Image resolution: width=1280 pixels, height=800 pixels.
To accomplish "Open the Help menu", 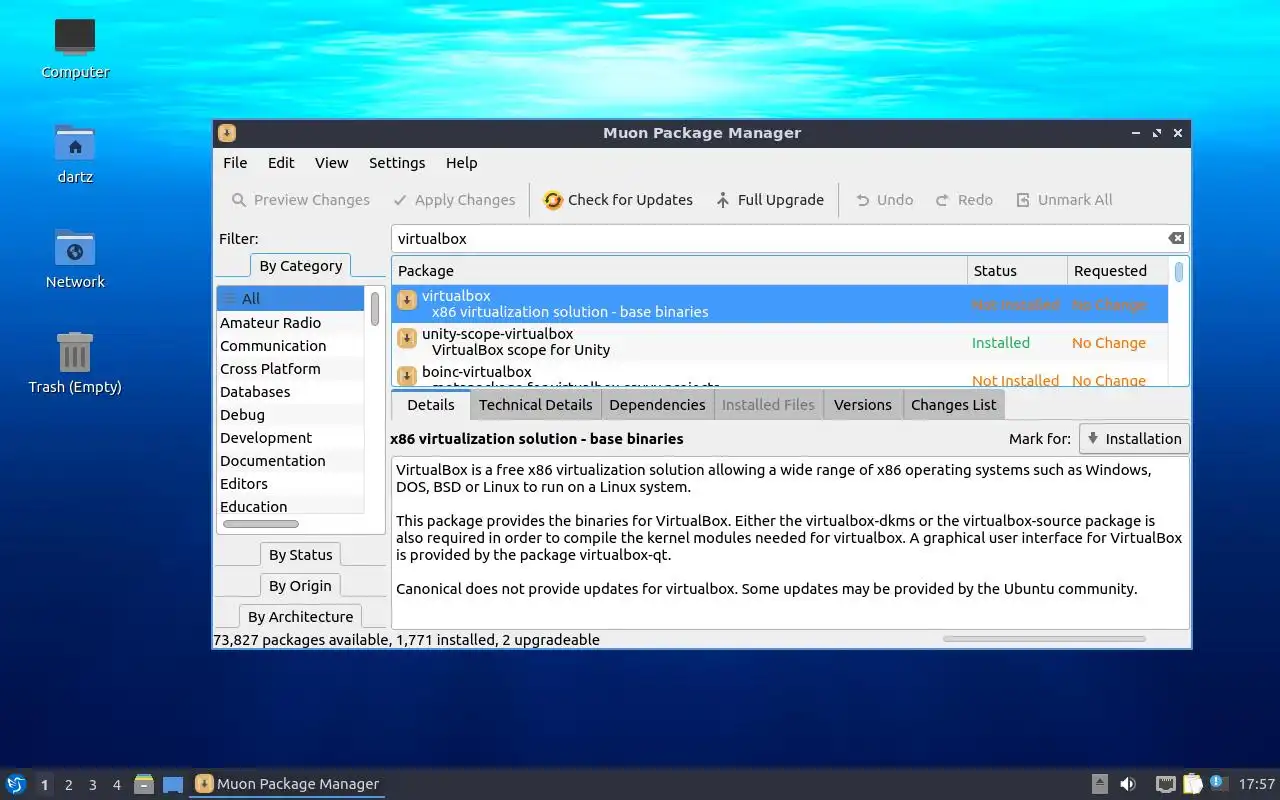I will pyautogui.click(x=462, y=163).
